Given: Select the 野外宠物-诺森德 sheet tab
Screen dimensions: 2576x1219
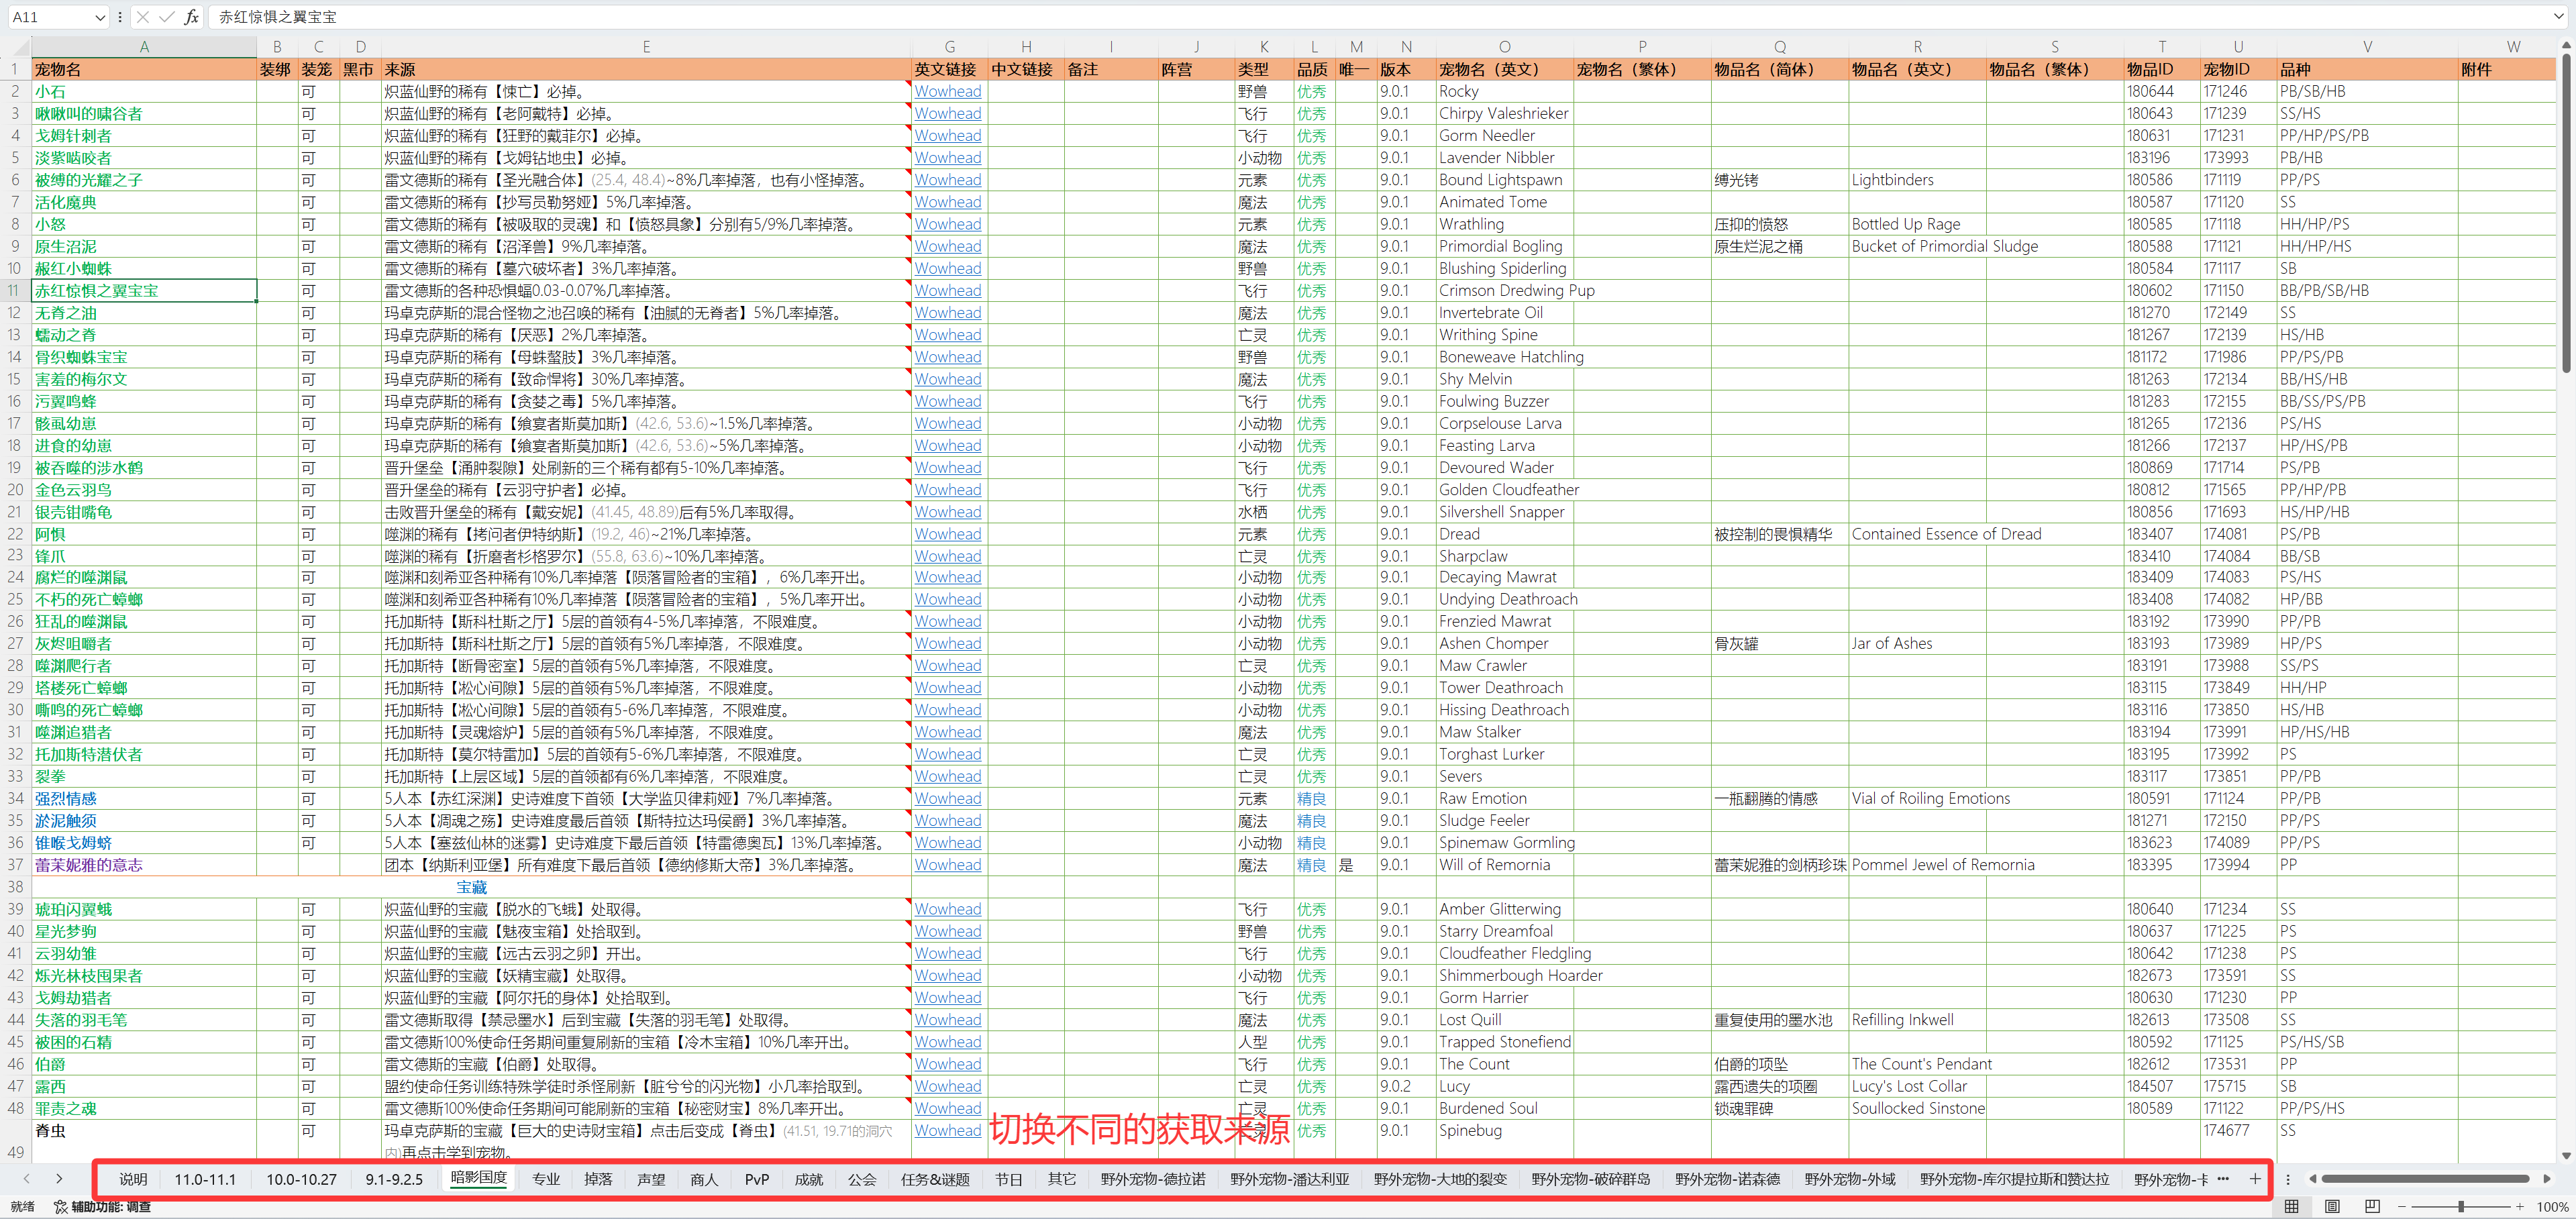Looking at the screenshot, I should [x=1727, y=1179].
